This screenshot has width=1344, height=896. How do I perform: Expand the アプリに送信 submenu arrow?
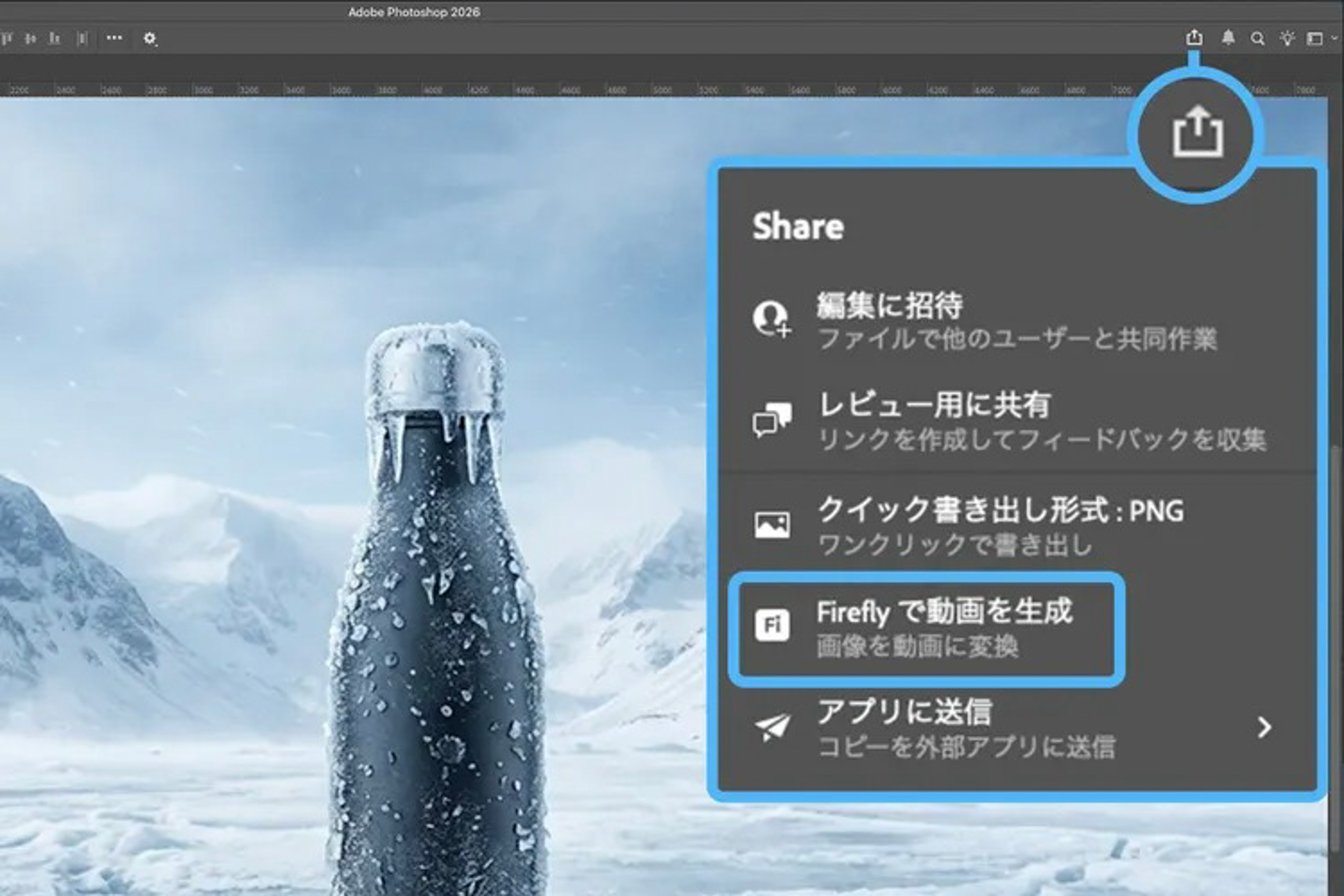pyautogui.click(x=1265, y=727)
